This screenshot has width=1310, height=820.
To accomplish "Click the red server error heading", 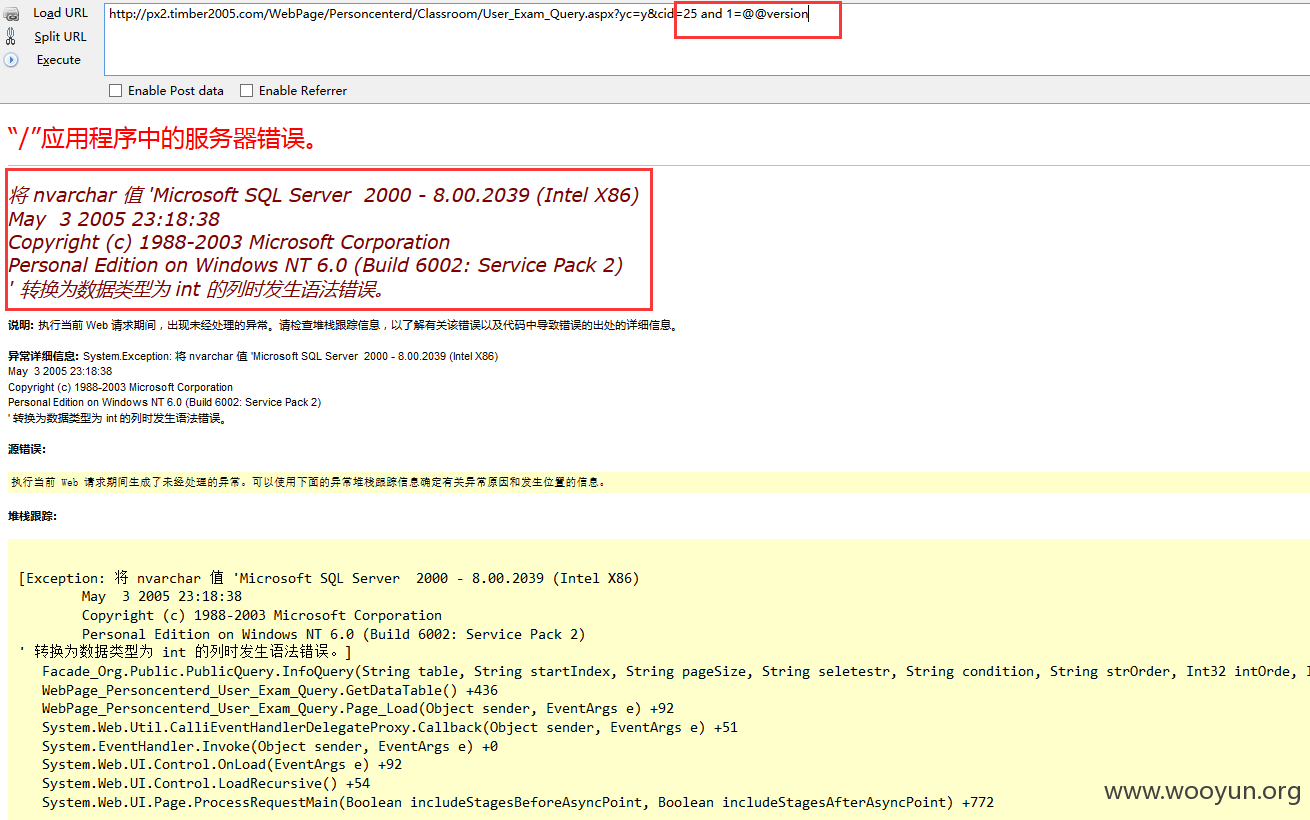I will coord(163,138).
